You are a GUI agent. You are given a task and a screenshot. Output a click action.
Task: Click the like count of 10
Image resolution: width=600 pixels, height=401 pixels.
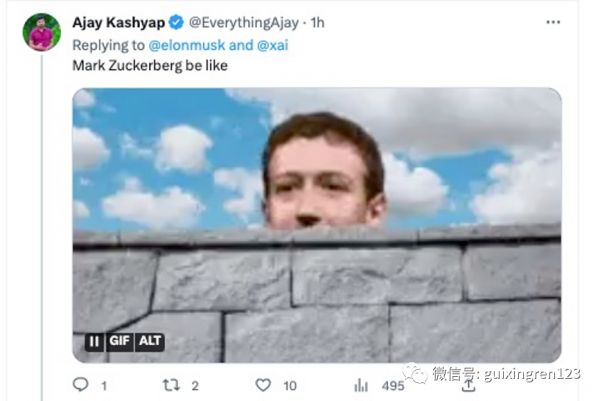[x=289, y=385]
